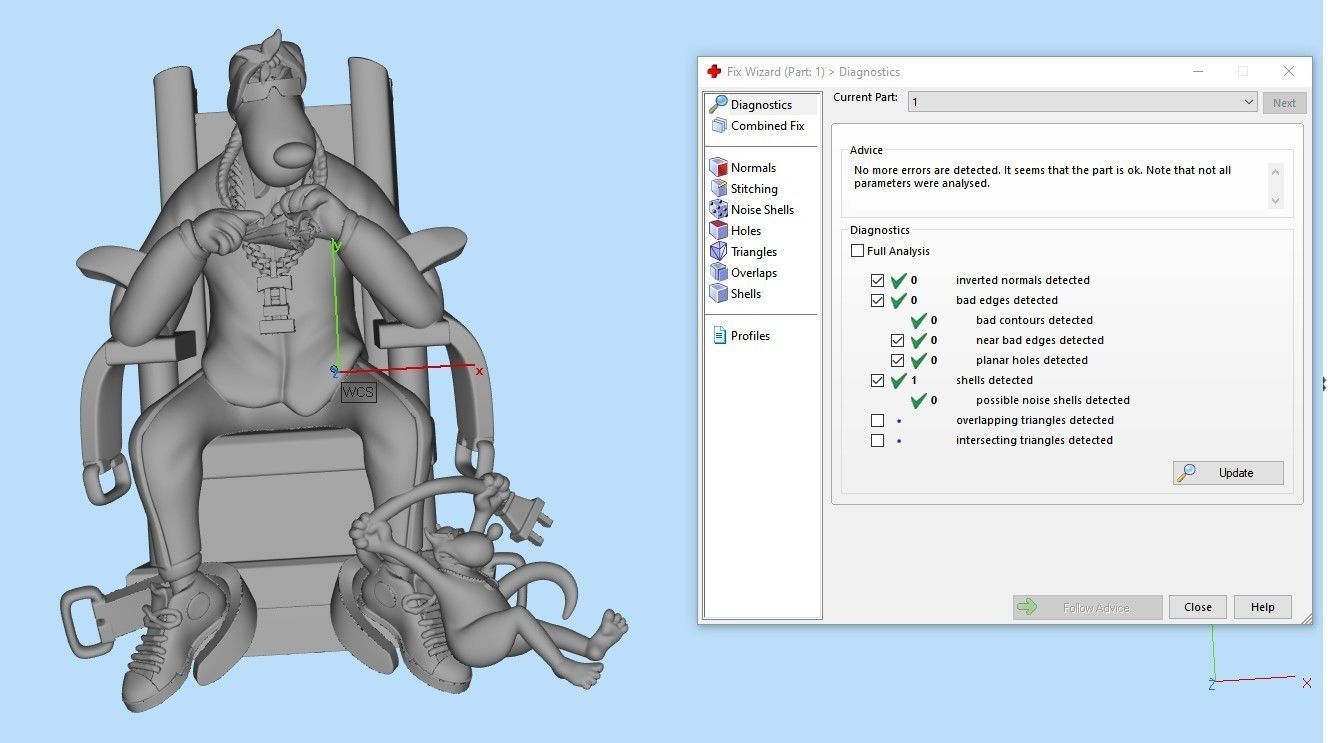Go to the Shells page
1328x743 pixels.
pyautogui.click(x=746, y=294)
